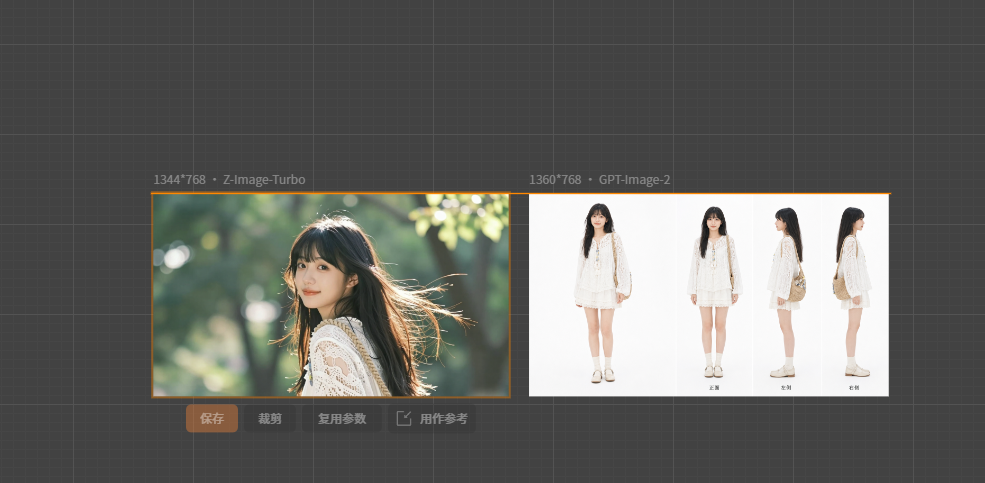Select the Z-Image-Turbo portrait thumbnail
The width and height of the screenshot is (985, 483).
click(331, 295)
